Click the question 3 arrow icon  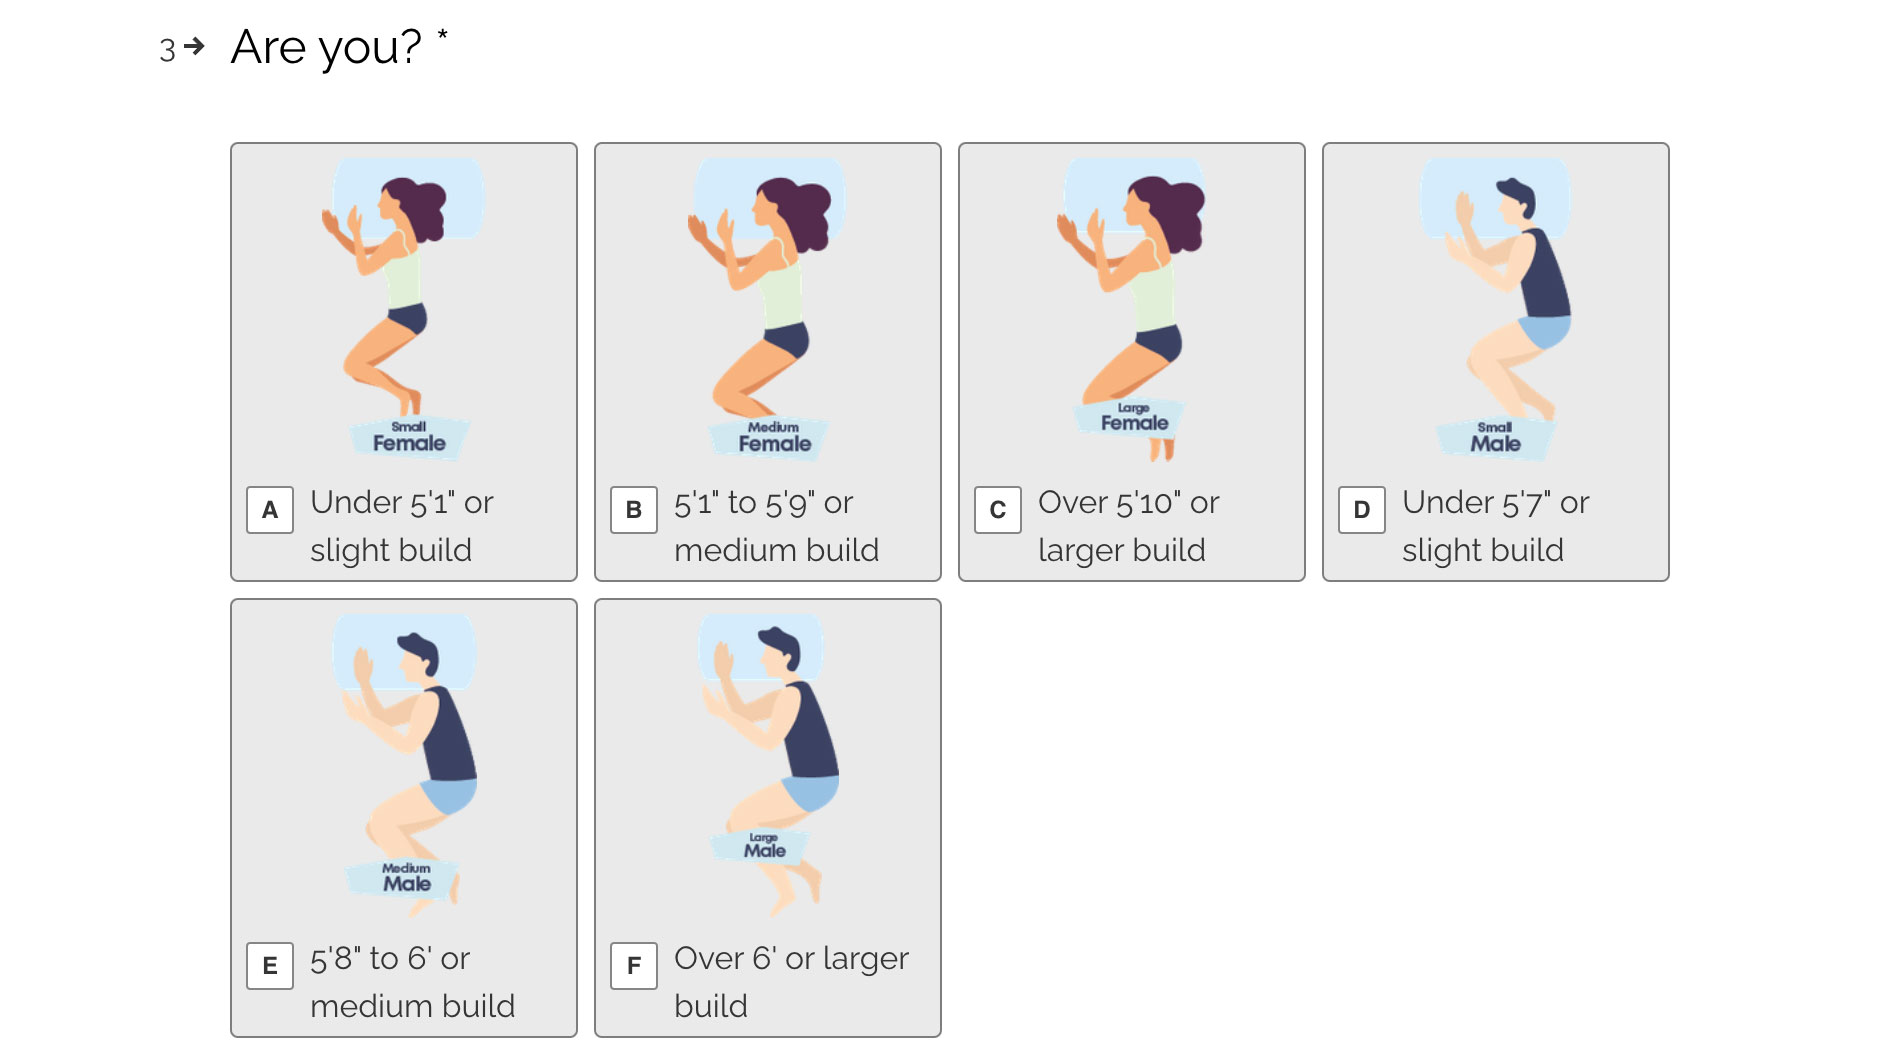195,46
